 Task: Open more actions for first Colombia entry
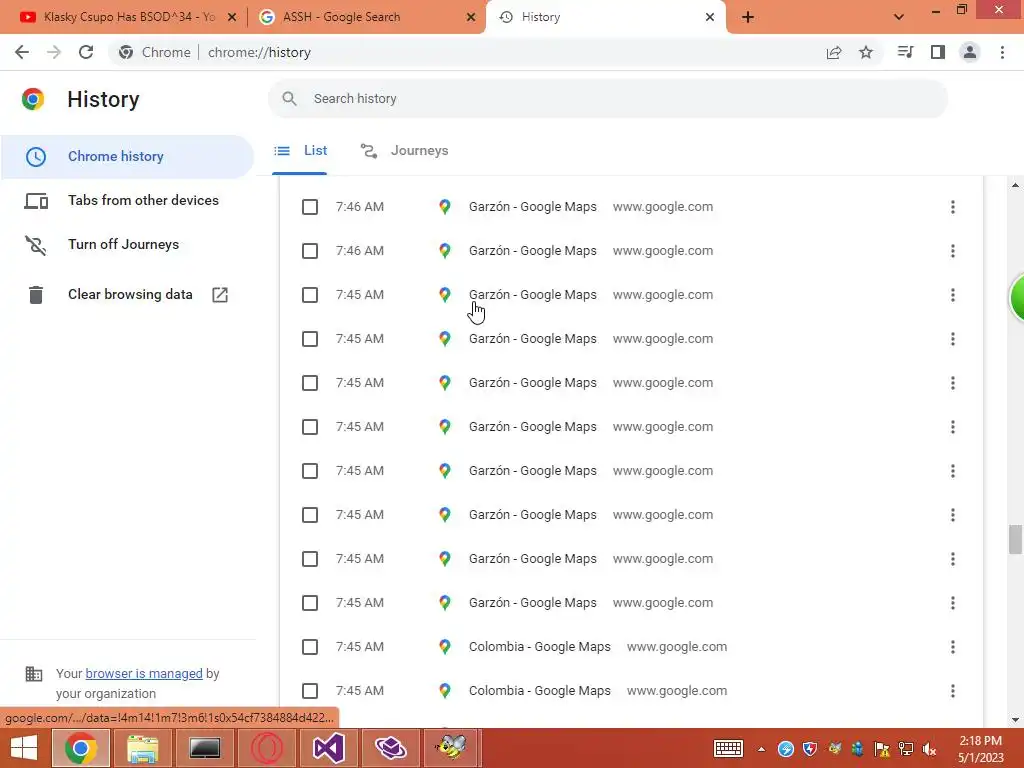click(953, 647)
